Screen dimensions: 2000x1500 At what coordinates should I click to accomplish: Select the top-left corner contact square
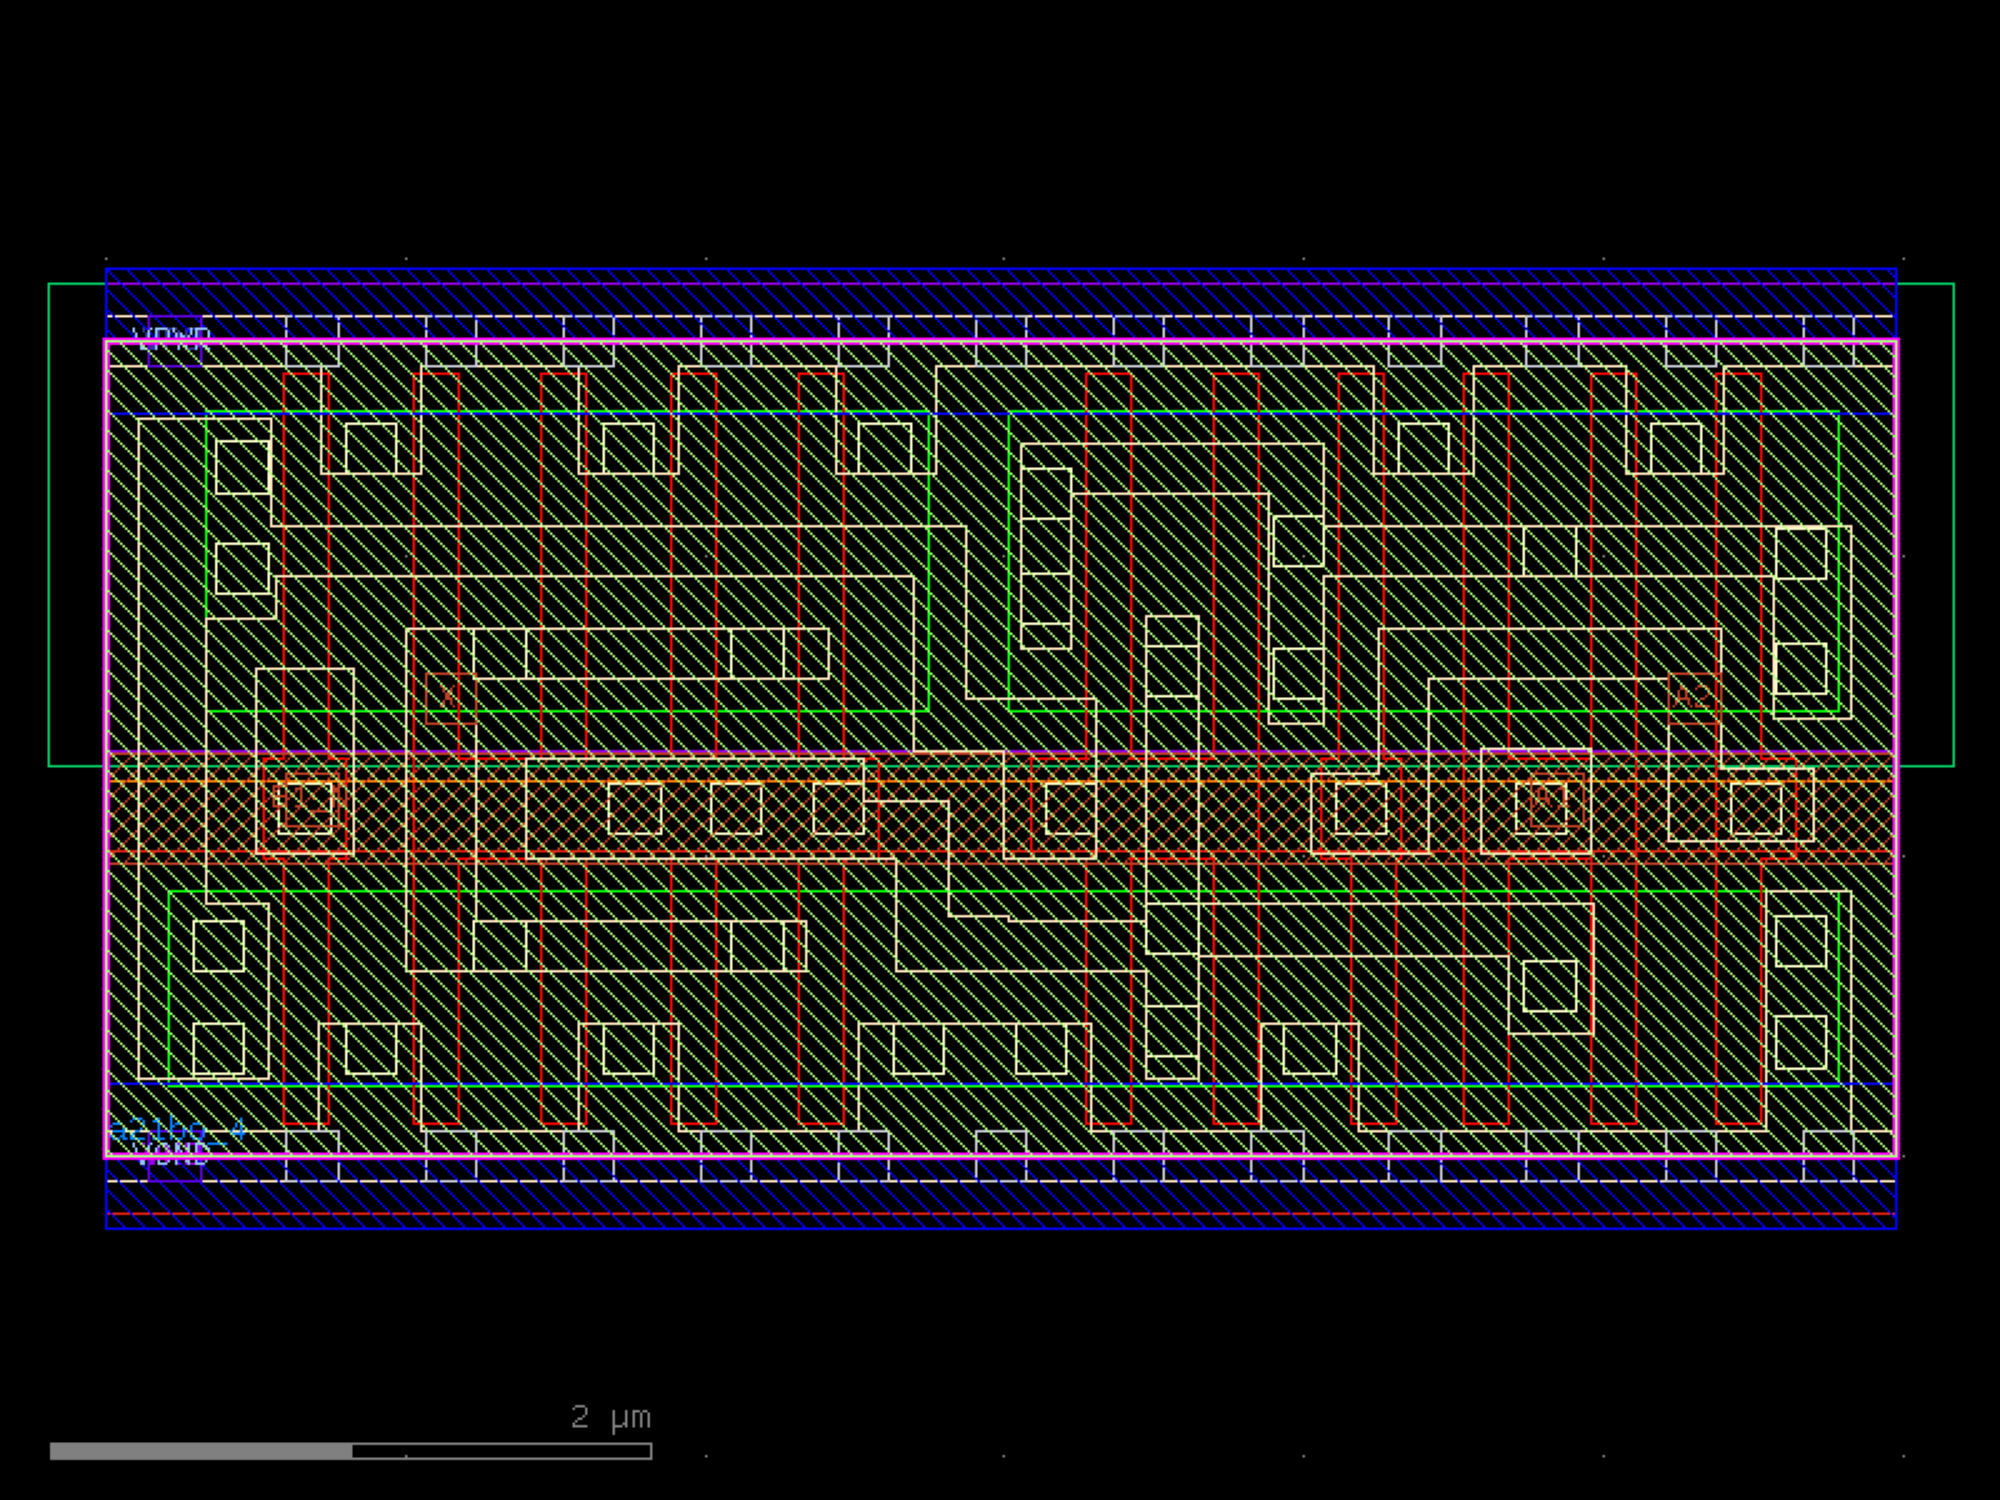(243, 467)
